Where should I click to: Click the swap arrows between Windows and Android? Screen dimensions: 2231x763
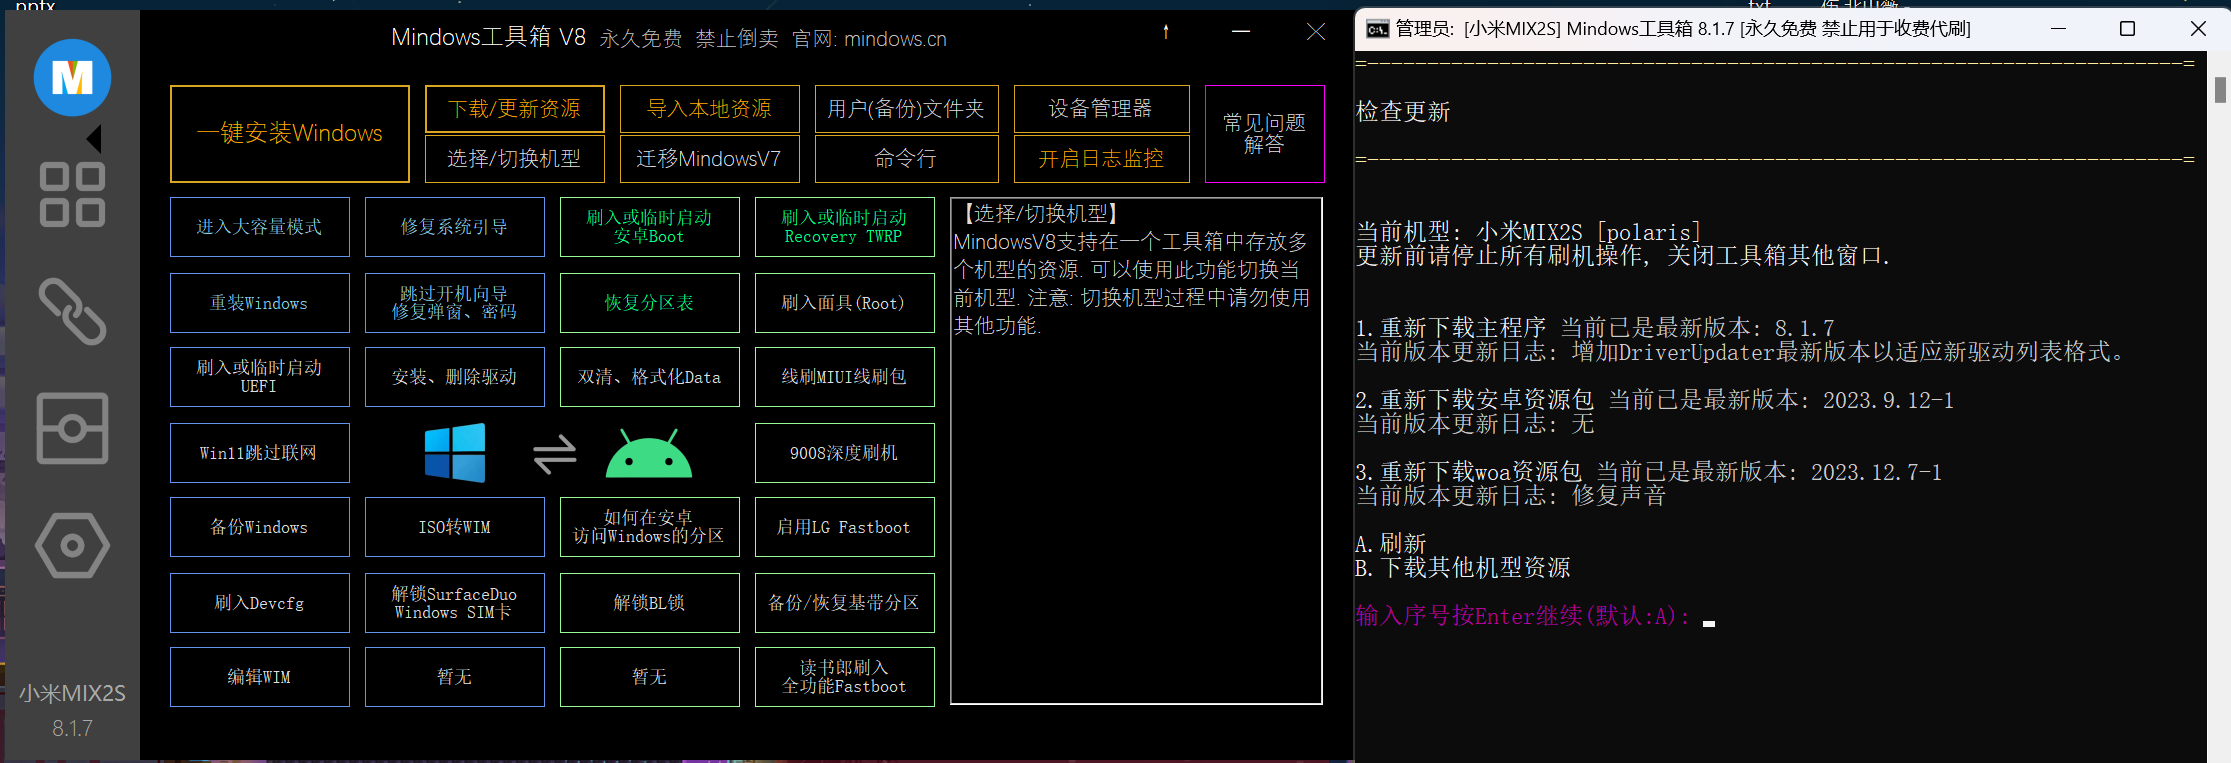coord(554,454)
